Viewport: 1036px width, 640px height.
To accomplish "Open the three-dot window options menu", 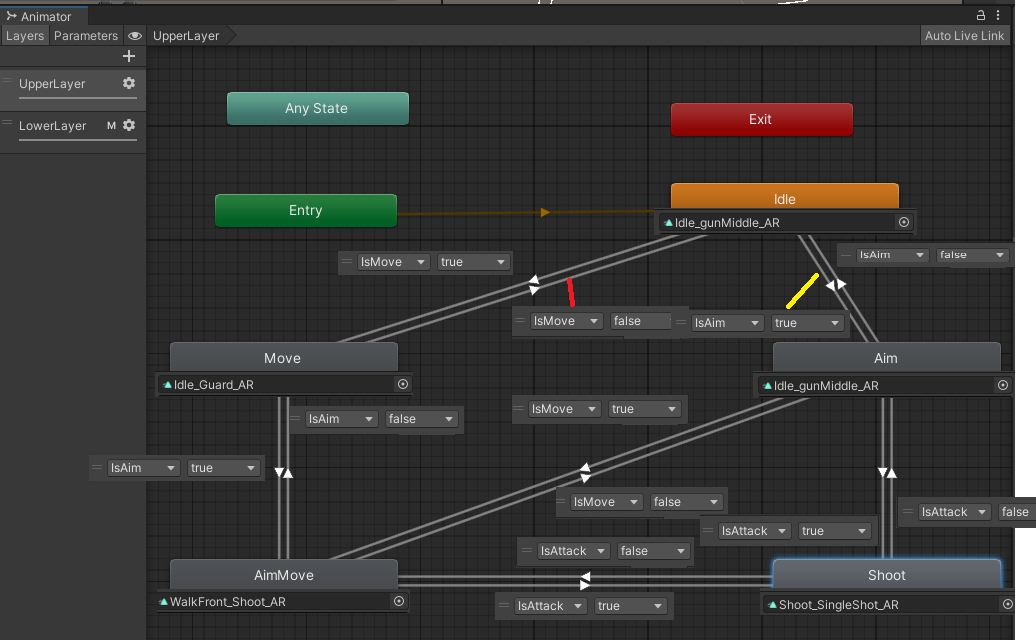I will point(998,15).
